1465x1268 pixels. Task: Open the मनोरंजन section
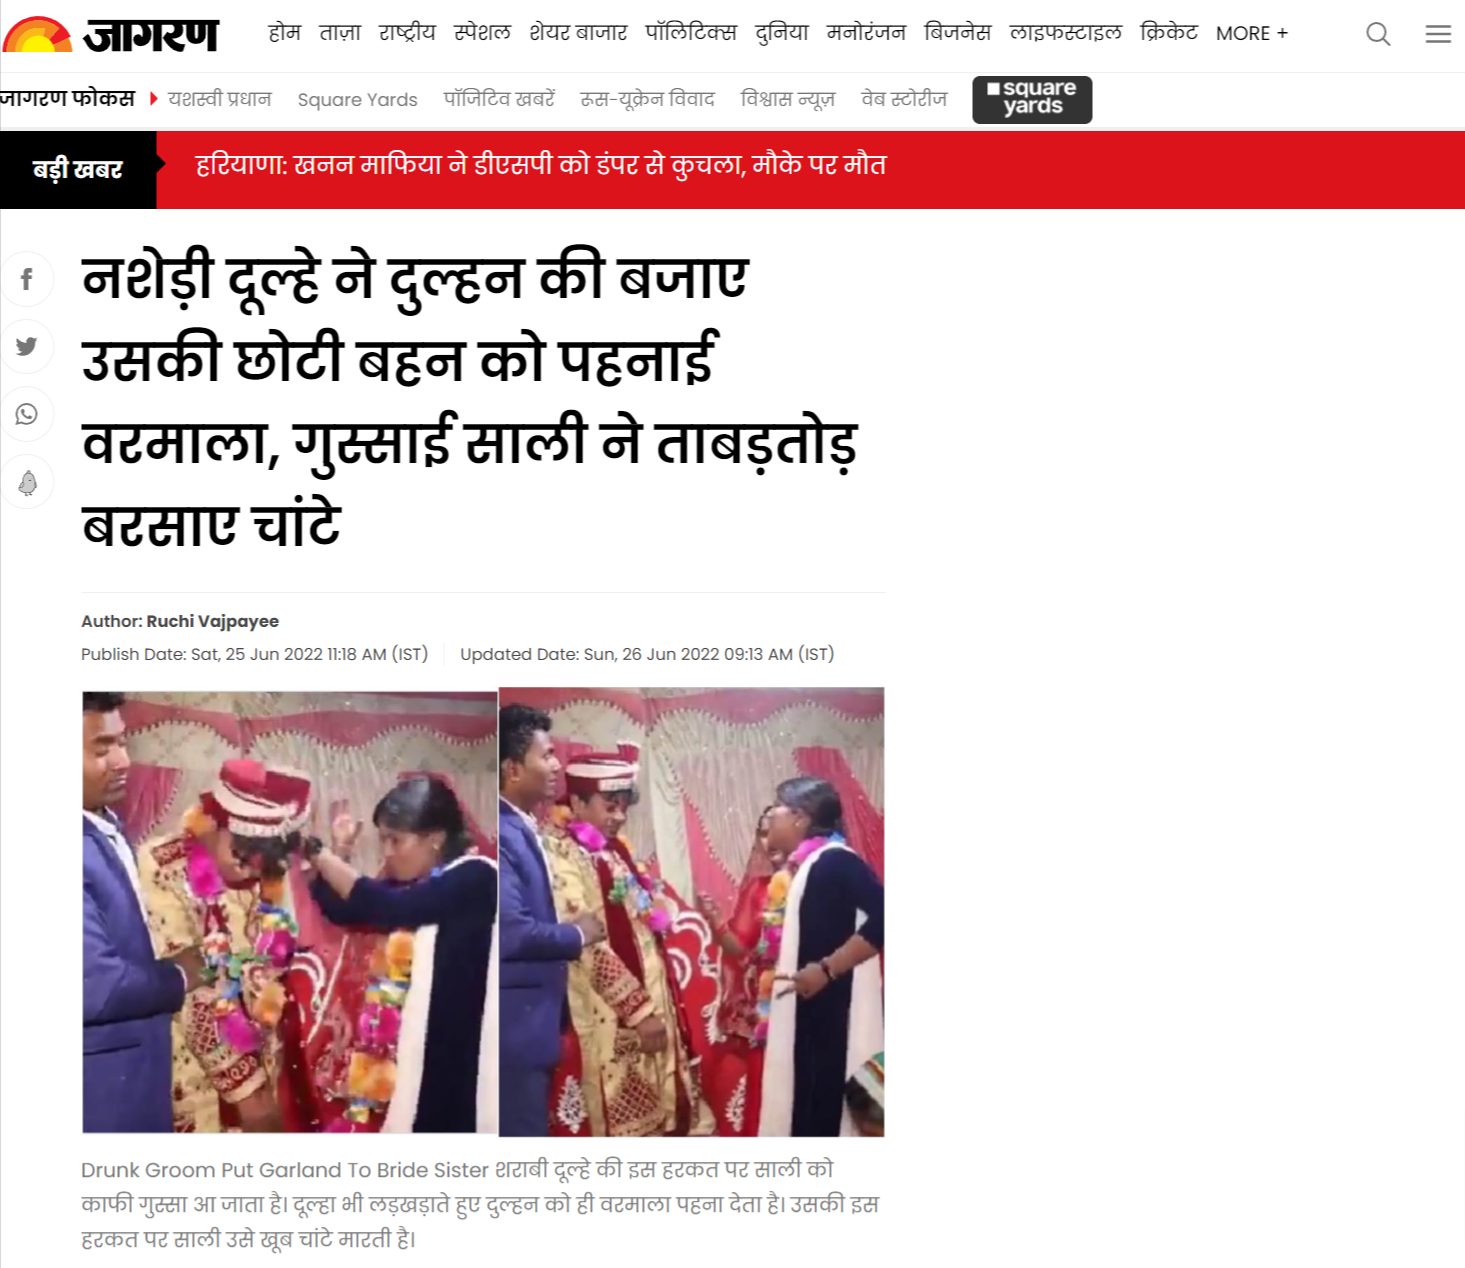[x=866, y=33]
